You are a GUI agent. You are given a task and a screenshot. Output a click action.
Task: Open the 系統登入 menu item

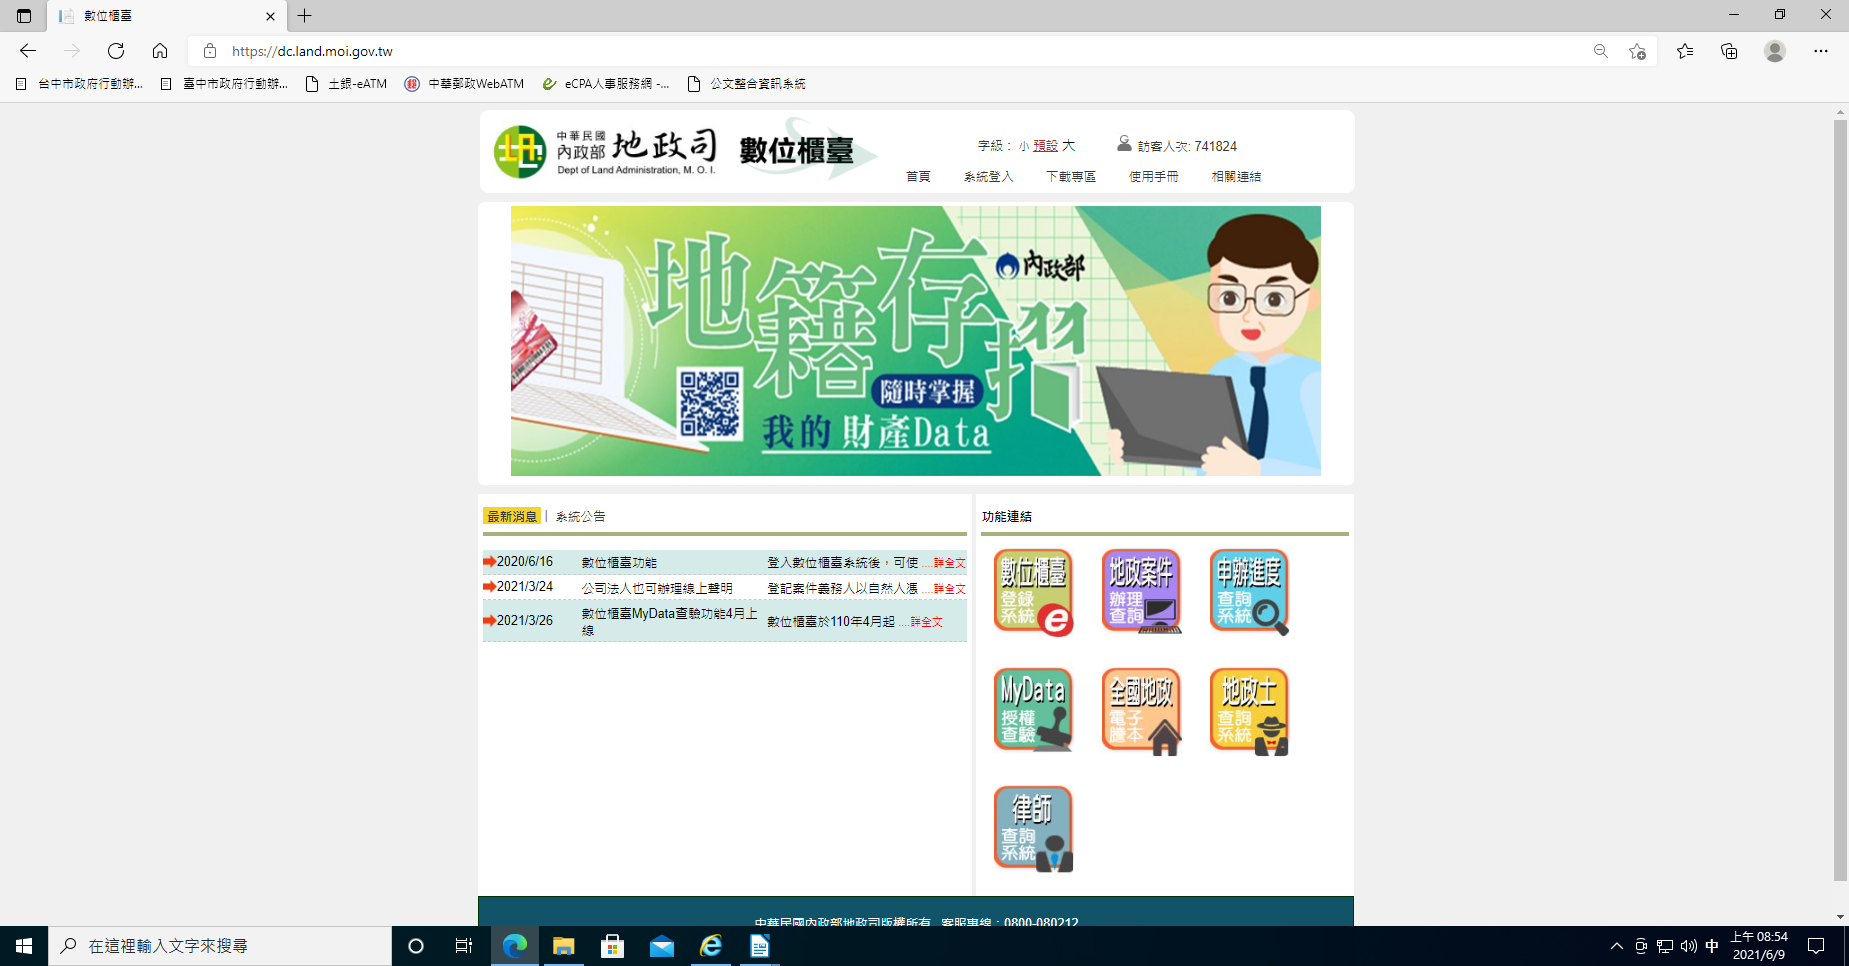988,177
